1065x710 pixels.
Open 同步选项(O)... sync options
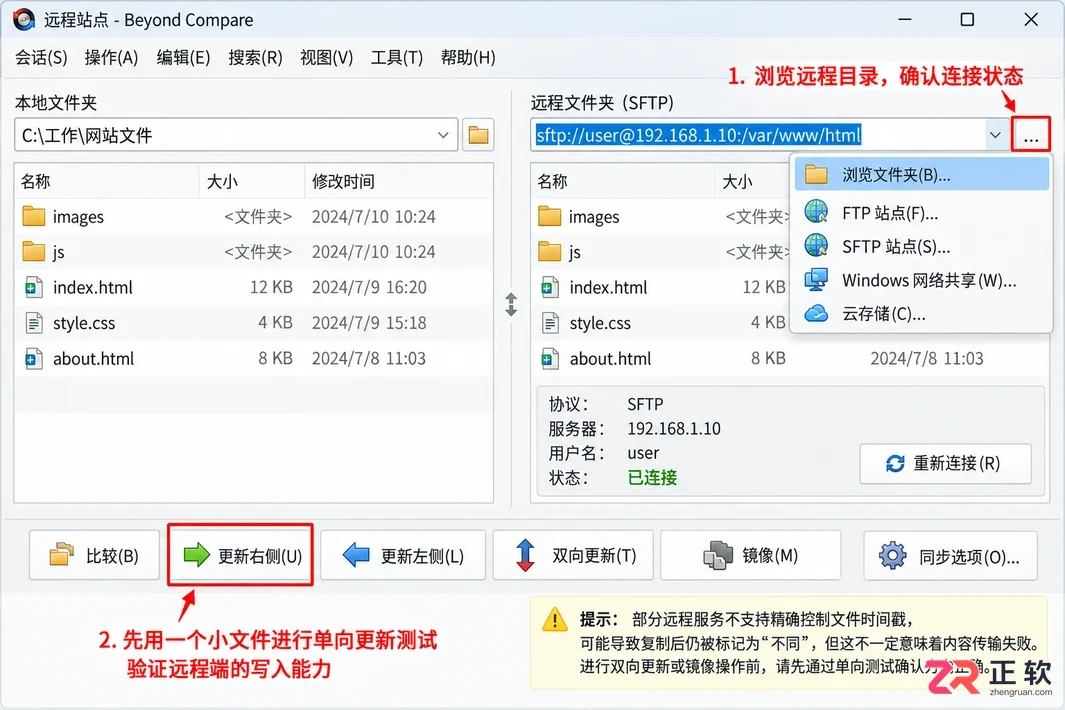(950, 556)
